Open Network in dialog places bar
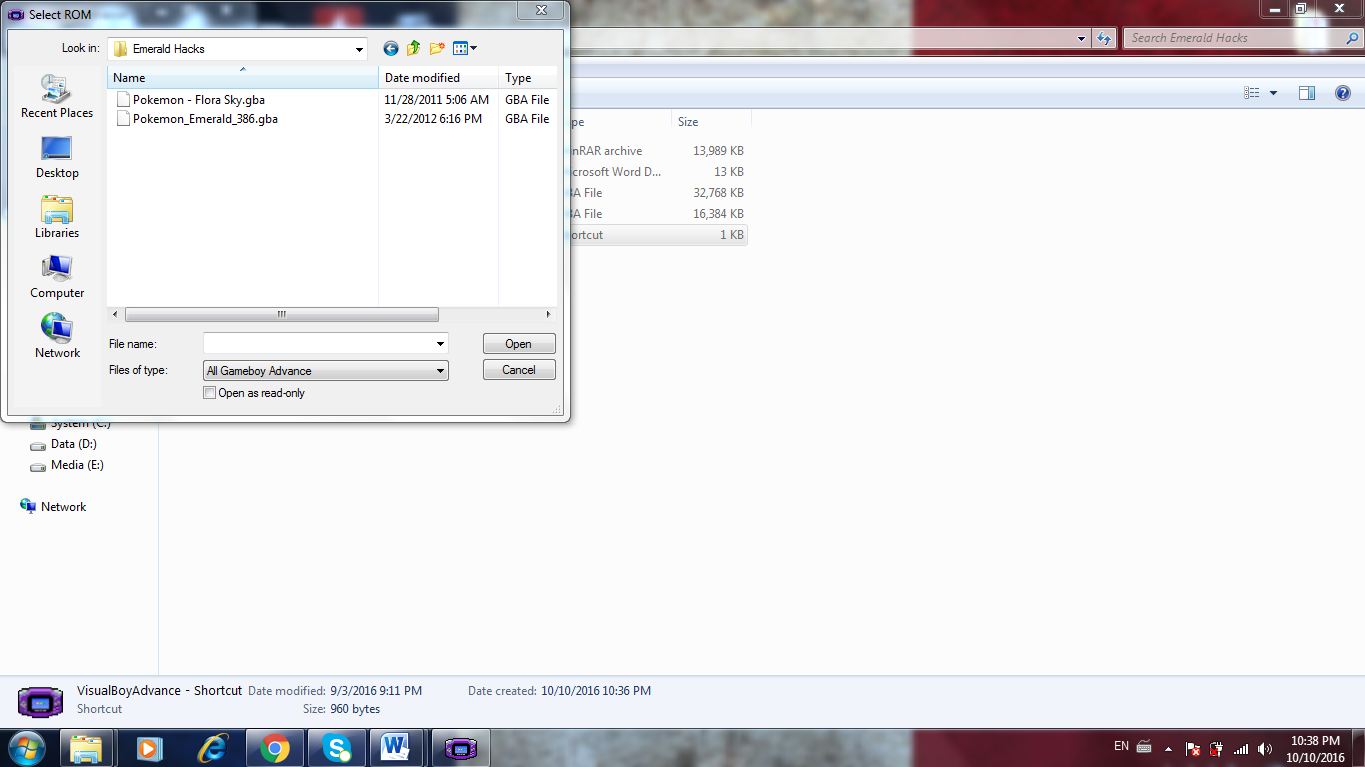The width and height of the screenshot is (1365, 767). 57,337
